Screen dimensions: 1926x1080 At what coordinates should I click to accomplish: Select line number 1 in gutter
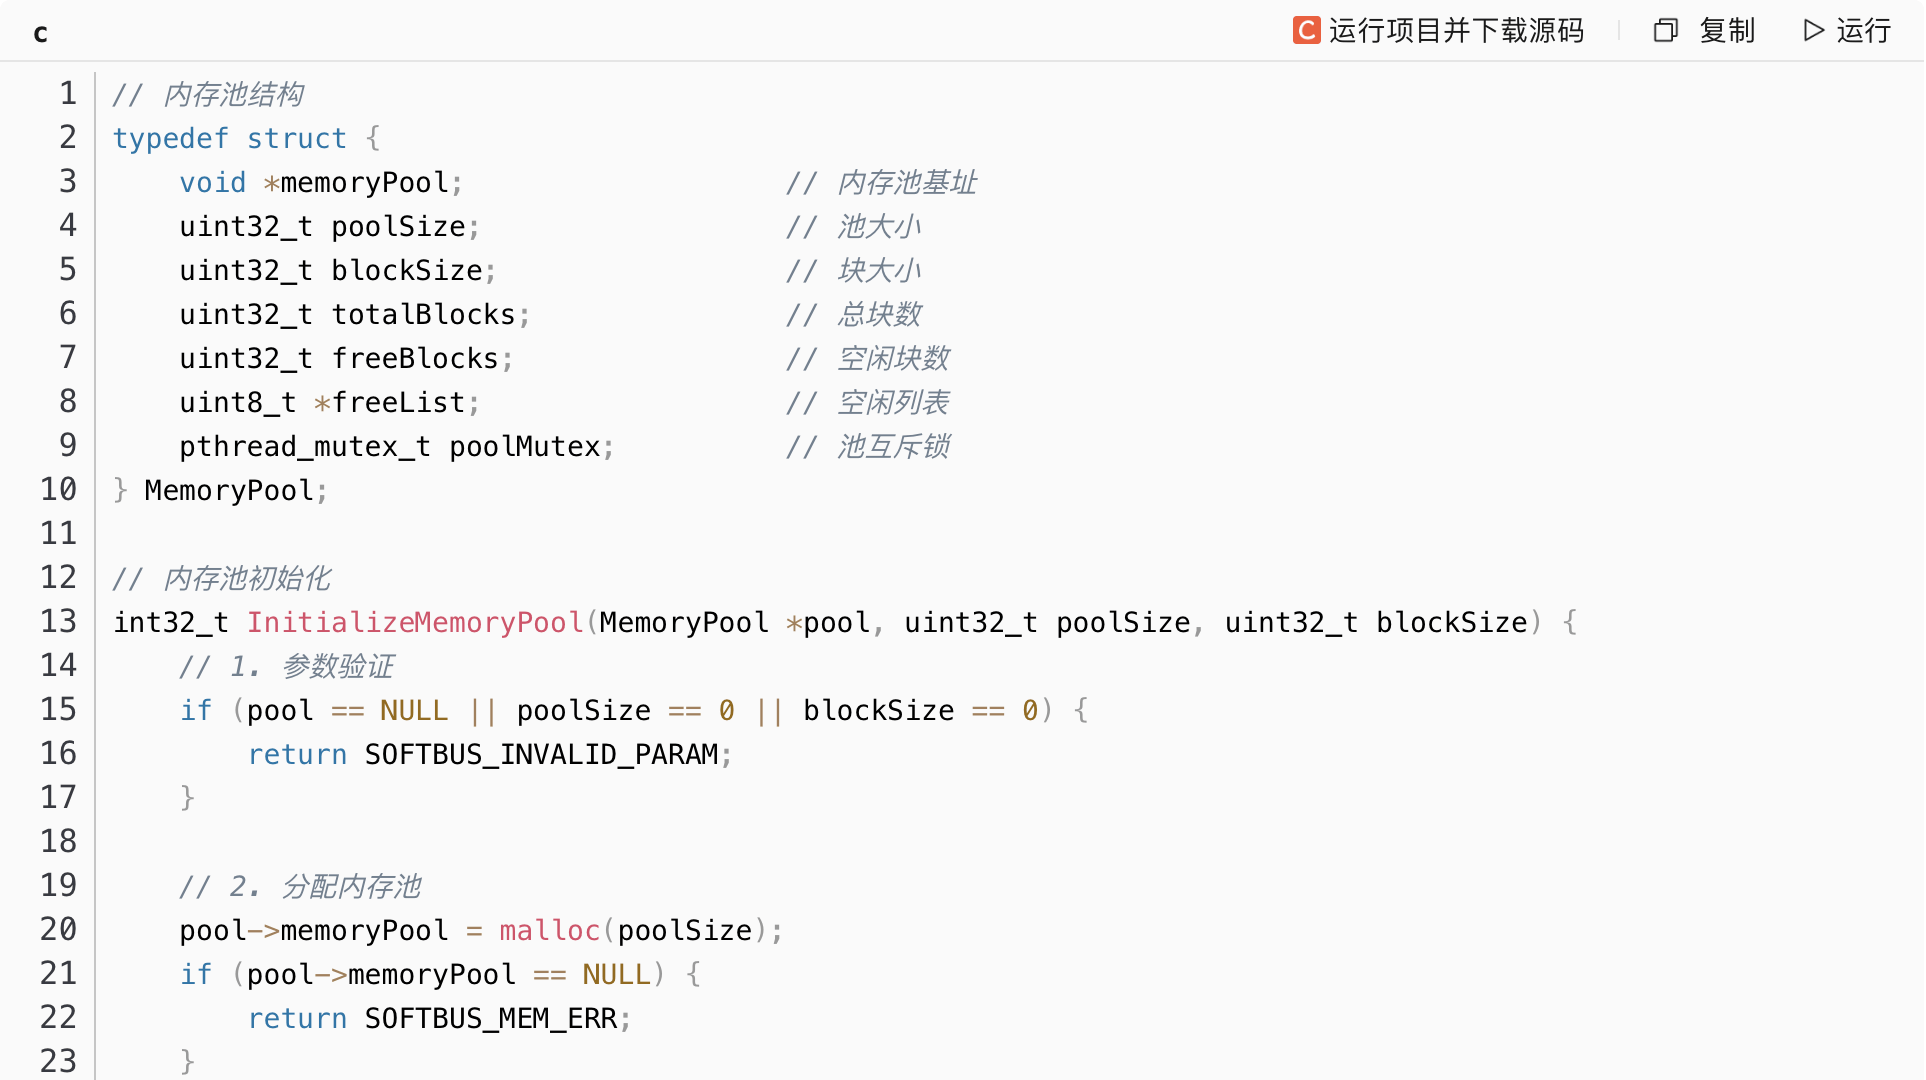click(x=67, y=94)
